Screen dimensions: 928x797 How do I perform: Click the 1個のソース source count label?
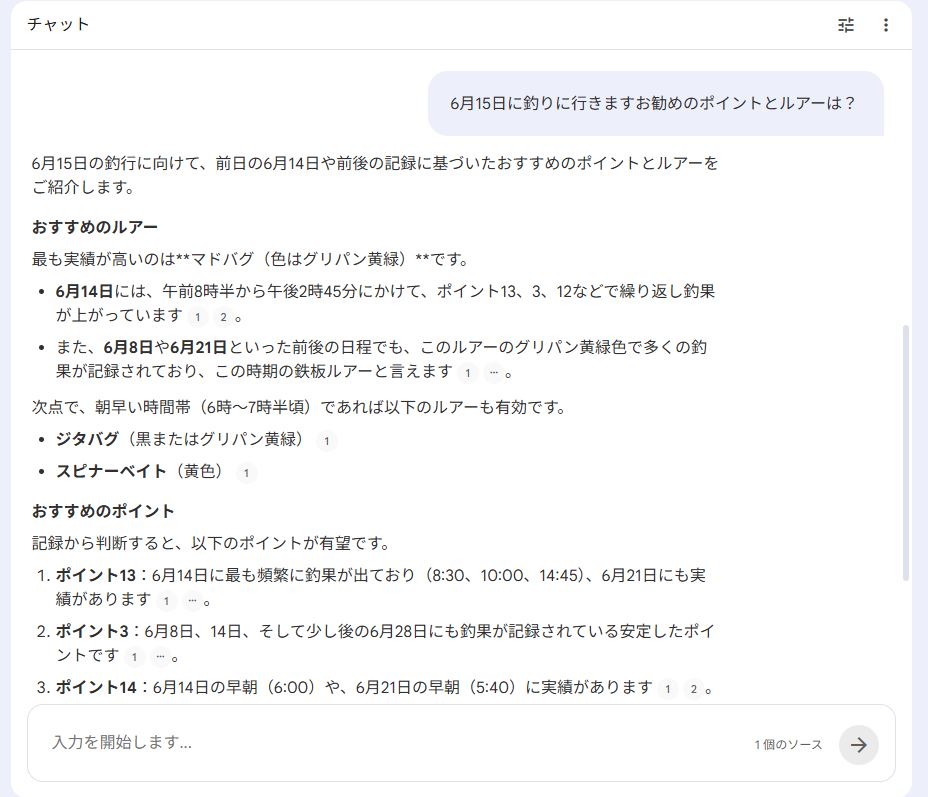click(x=788, y=745)
